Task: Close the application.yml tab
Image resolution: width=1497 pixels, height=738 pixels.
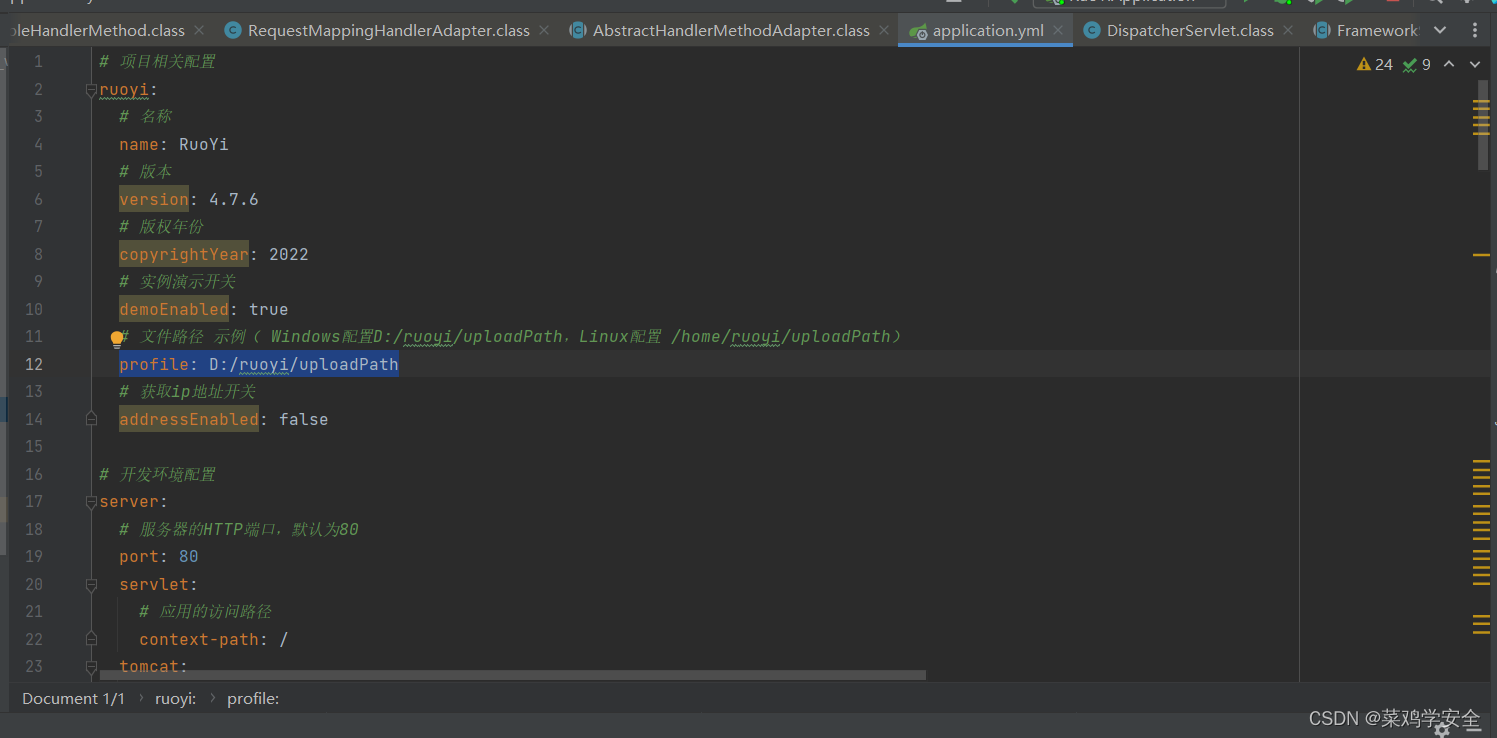Action: pyautogui.click(x=1058, y=30)
